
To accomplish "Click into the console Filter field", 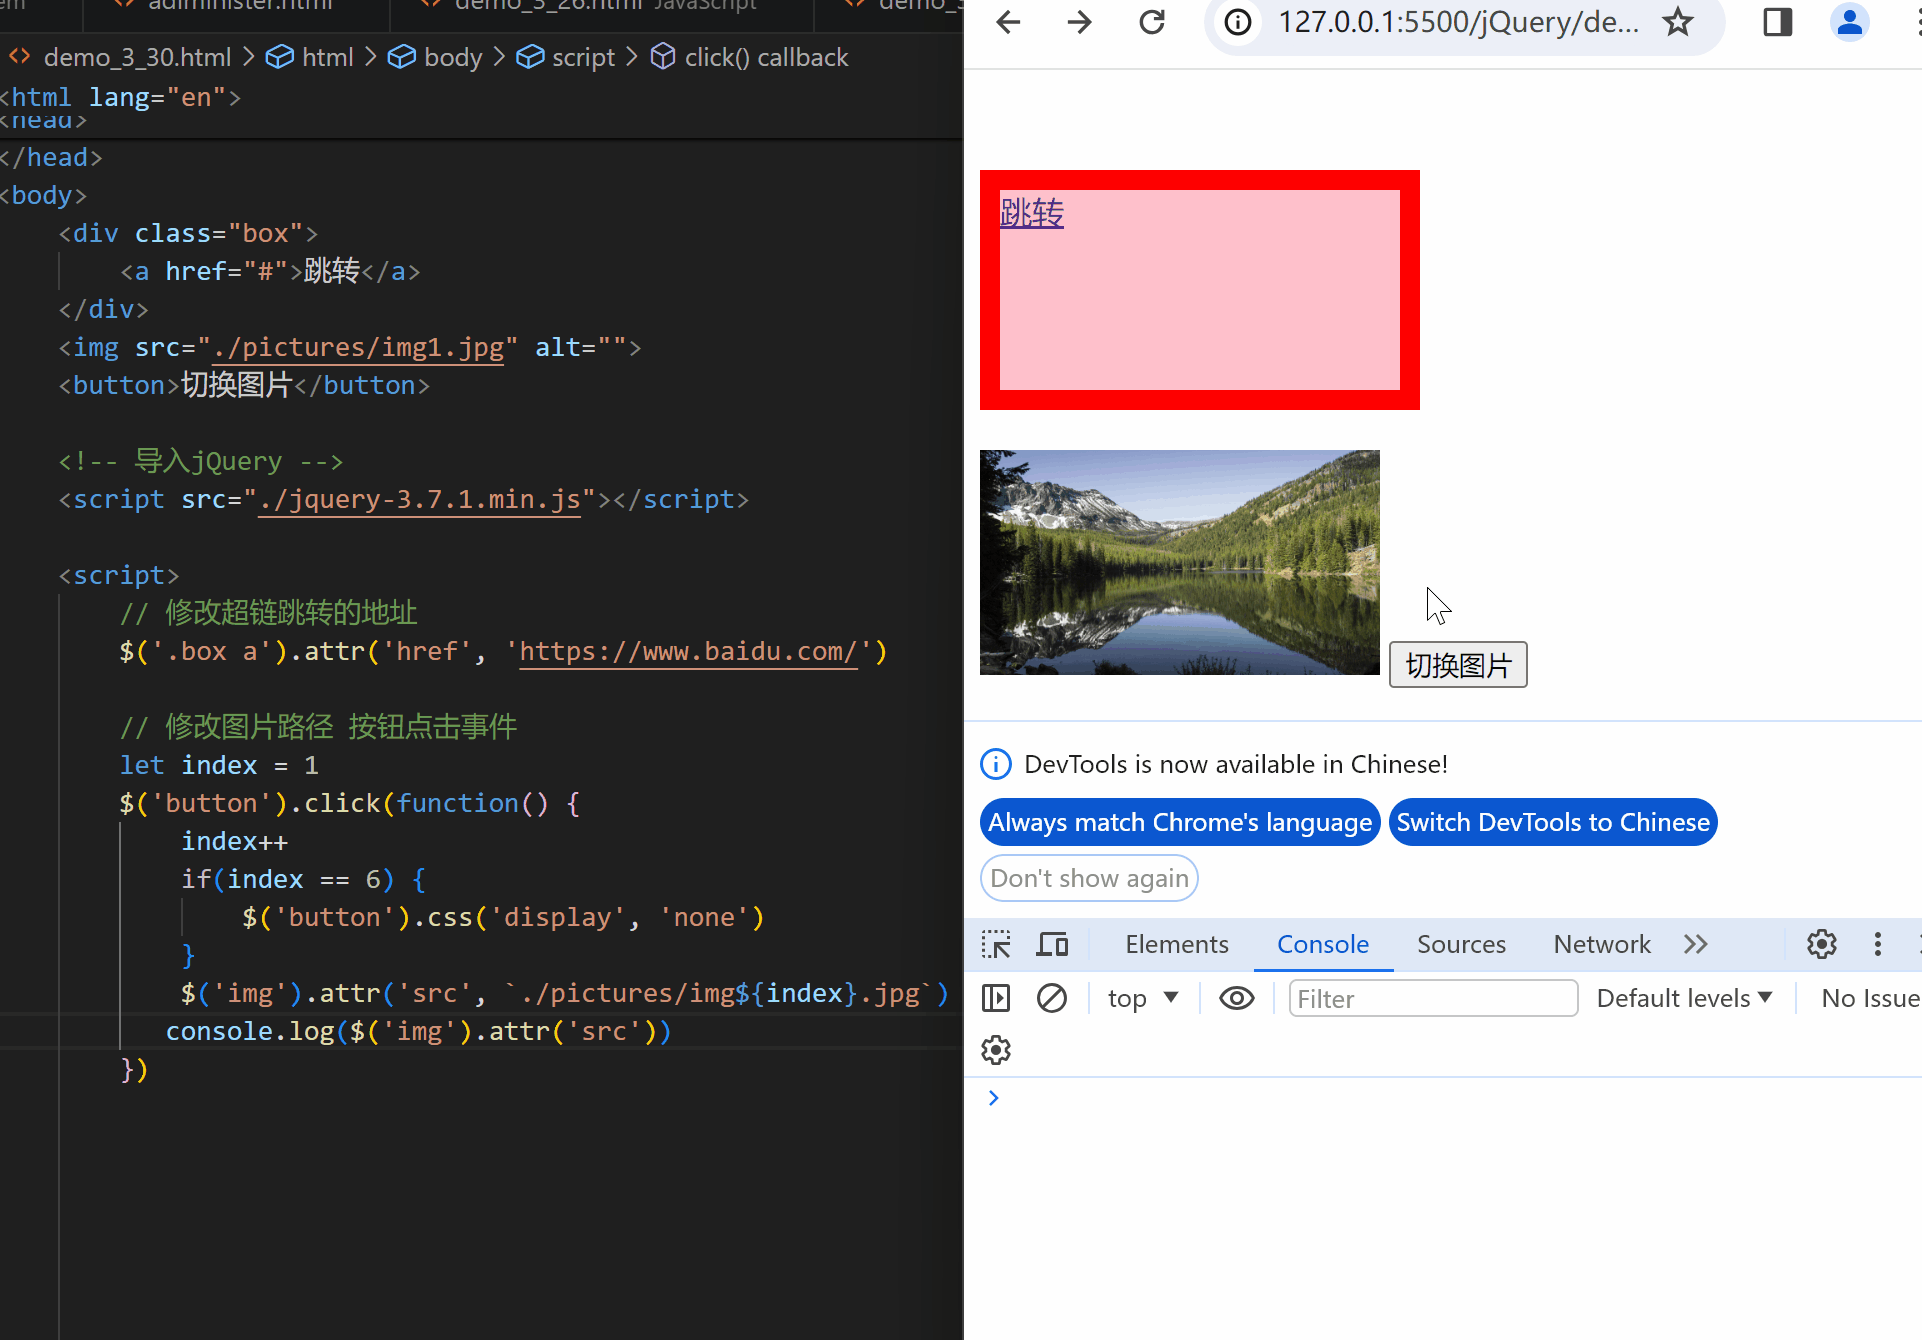I will (x=1432, y=998).
